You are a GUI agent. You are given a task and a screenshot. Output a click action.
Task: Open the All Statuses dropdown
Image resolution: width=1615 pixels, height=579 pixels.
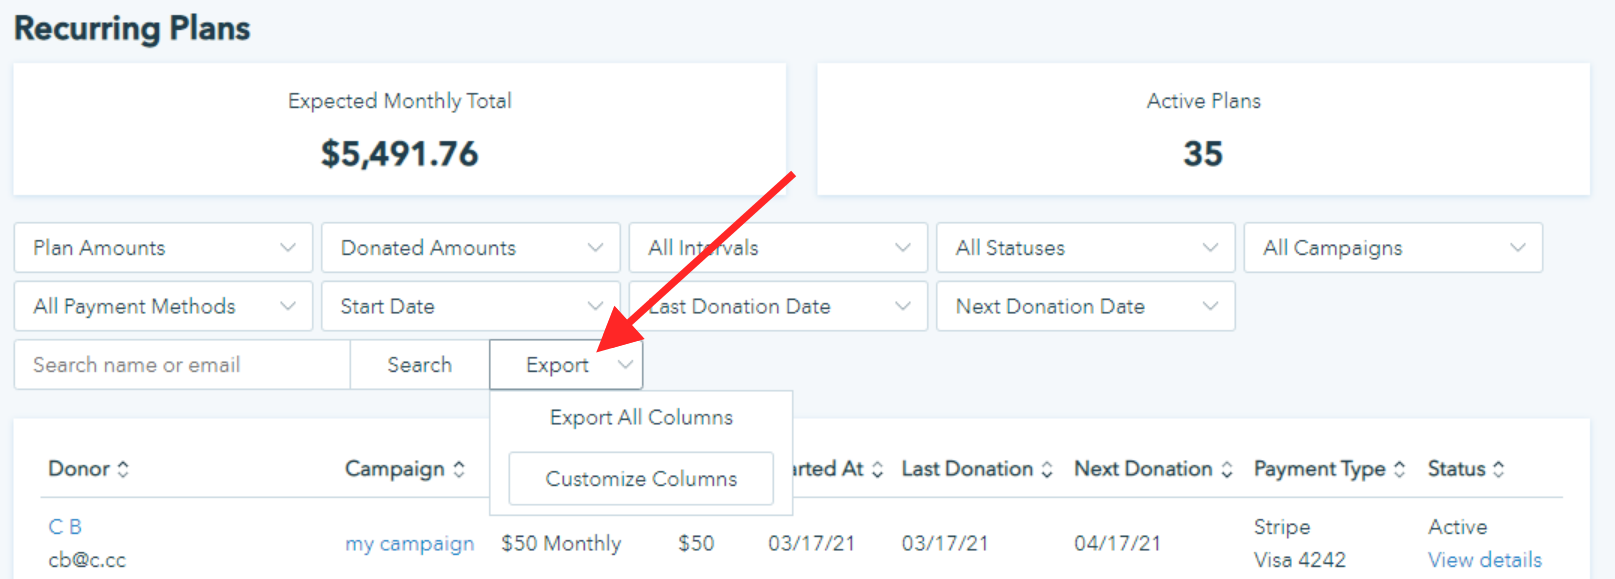(x=1086, y=247)
